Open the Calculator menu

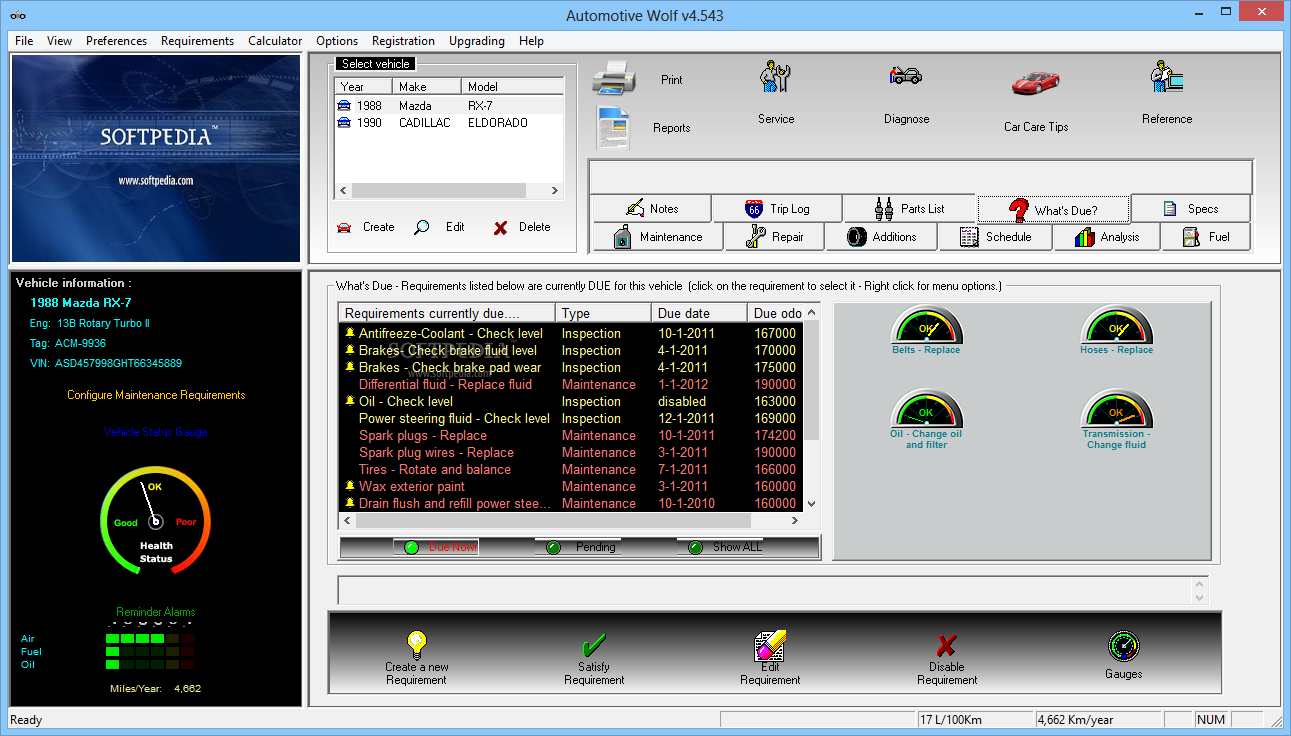275,41
